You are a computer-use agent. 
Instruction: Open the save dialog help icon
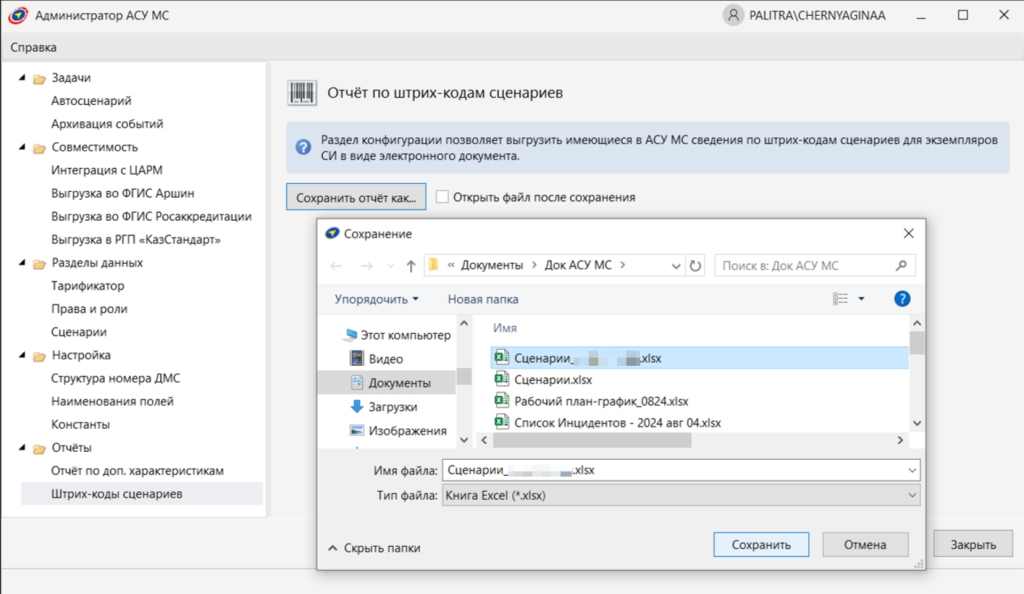pyautogui.click(x=902, y=299)
